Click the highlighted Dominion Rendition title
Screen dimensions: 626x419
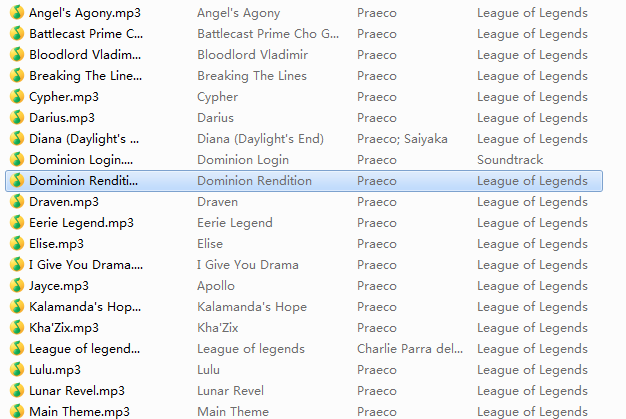tap(254, 181)
